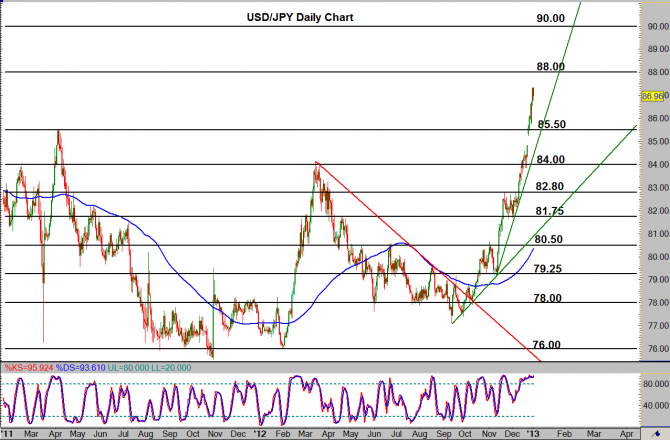The height and width of the screenshot is (440, 670).
Task: Click the Nov label of 2011 on time axis
Action: coord(215,434)
